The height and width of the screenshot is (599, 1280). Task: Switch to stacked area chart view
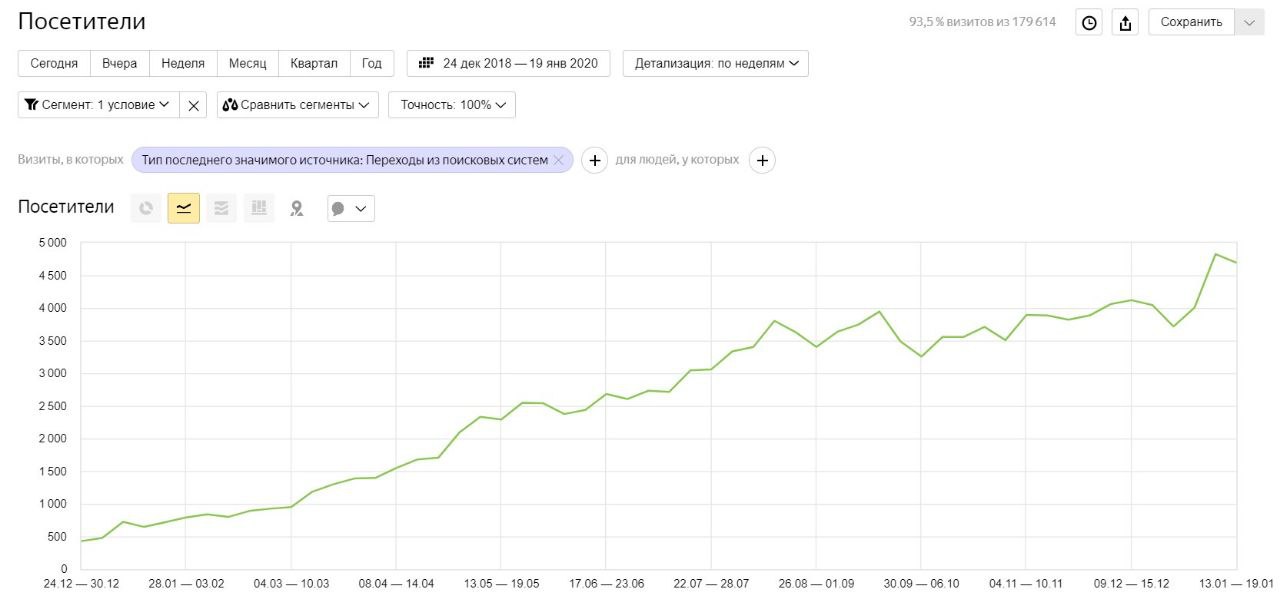pos(221,208)
